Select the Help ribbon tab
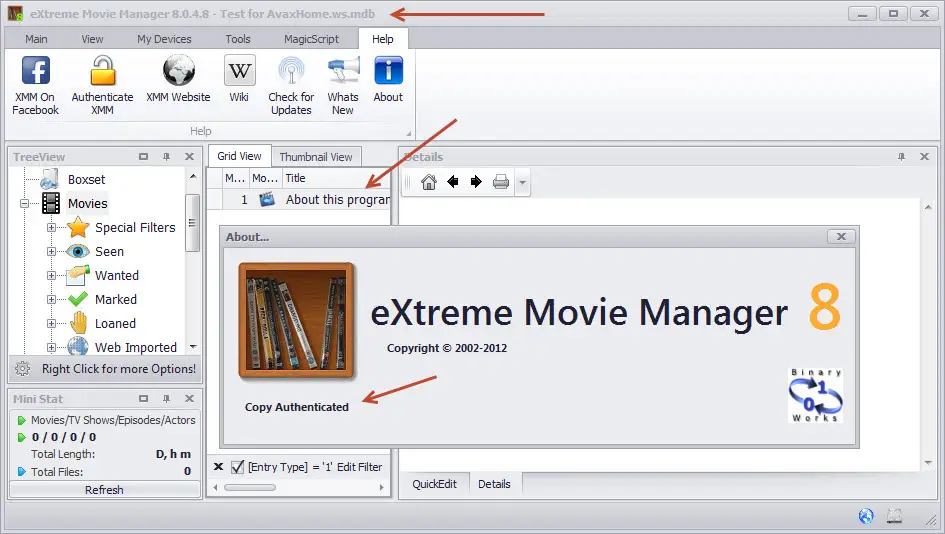This screenshot has width=945, height=534. tap(383, 39)
